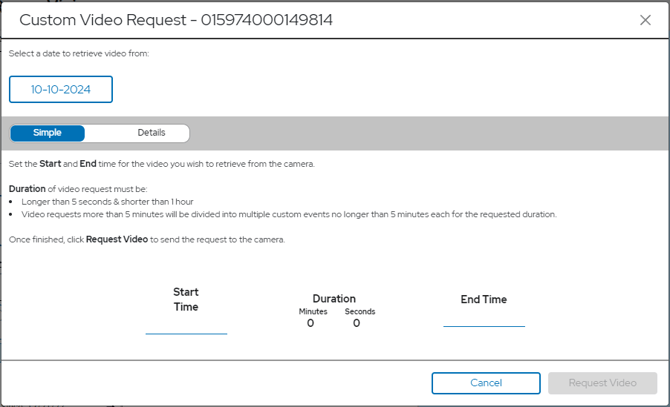Click the Minutes label under Duration
Image resolution: width=670 pixels, height=407 pixels.
[x=313, y=311]
